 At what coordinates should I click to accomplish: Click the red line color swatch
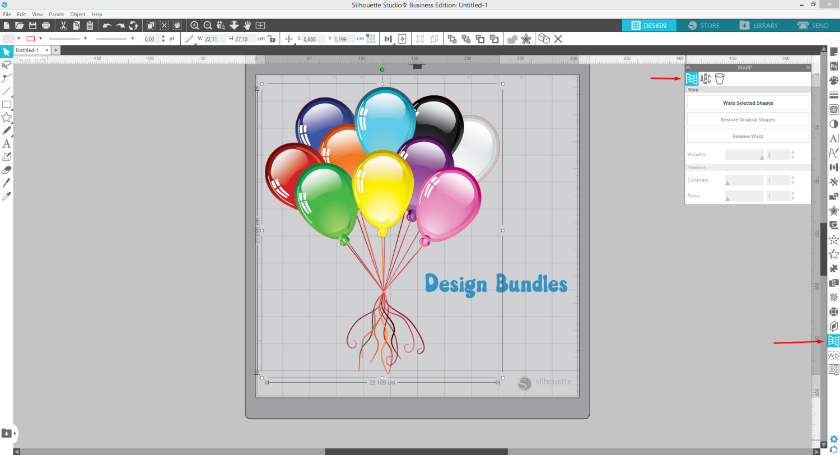[31, 39]
